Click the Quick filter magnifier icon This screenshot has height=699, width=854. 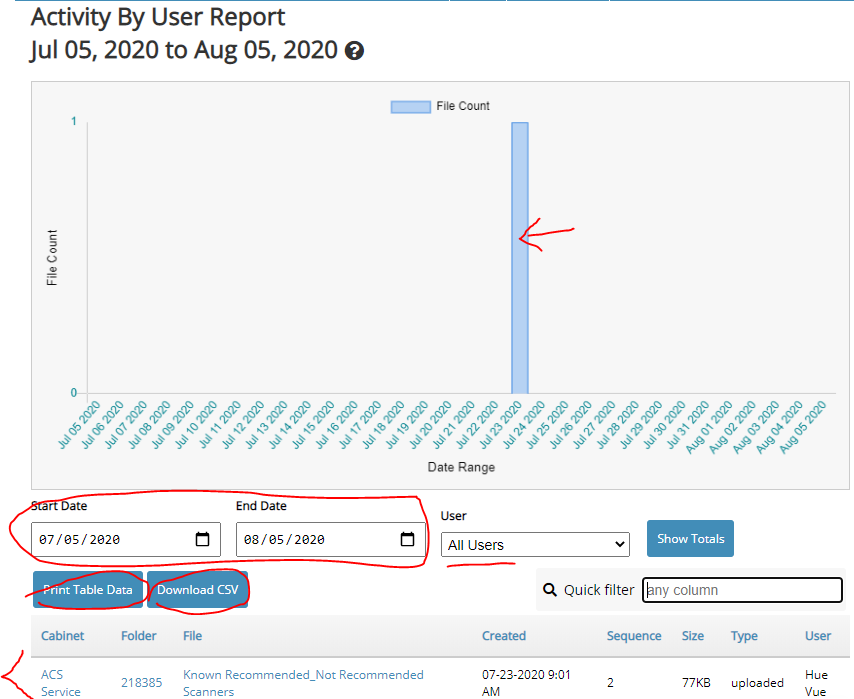[x=549, y=590]
